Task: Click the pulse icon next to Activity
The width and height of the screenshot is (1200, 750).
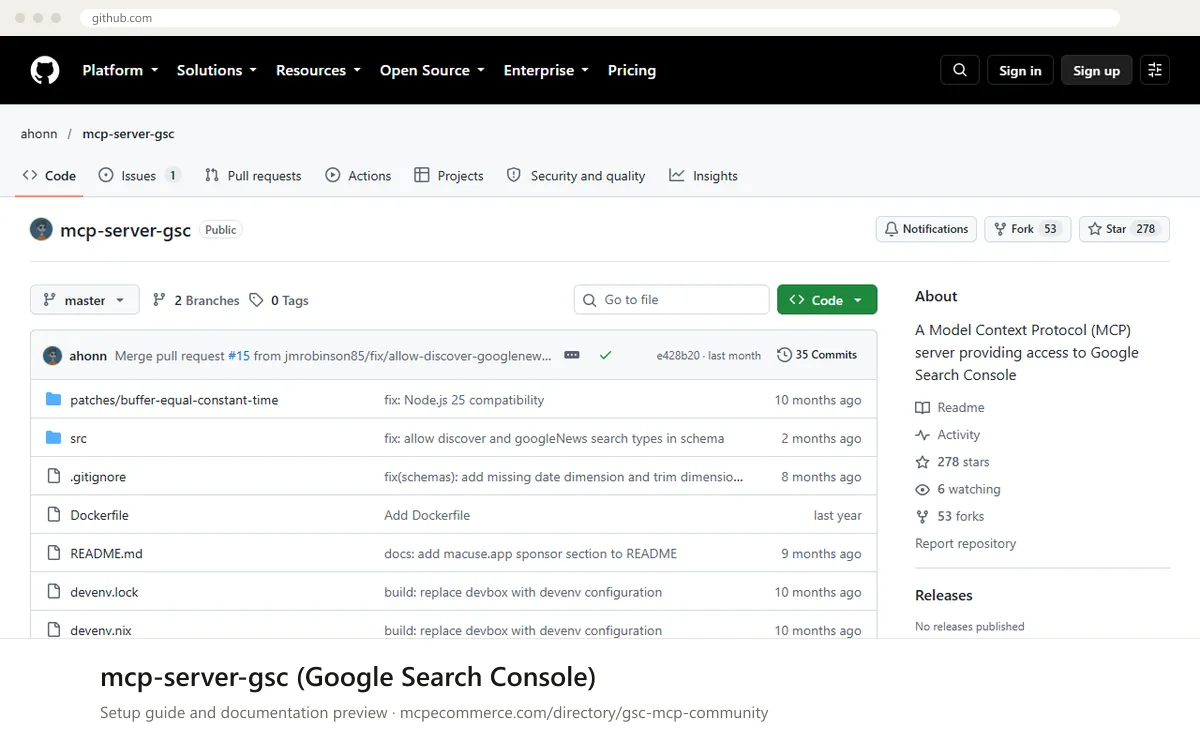Action: tap(923, 435)
